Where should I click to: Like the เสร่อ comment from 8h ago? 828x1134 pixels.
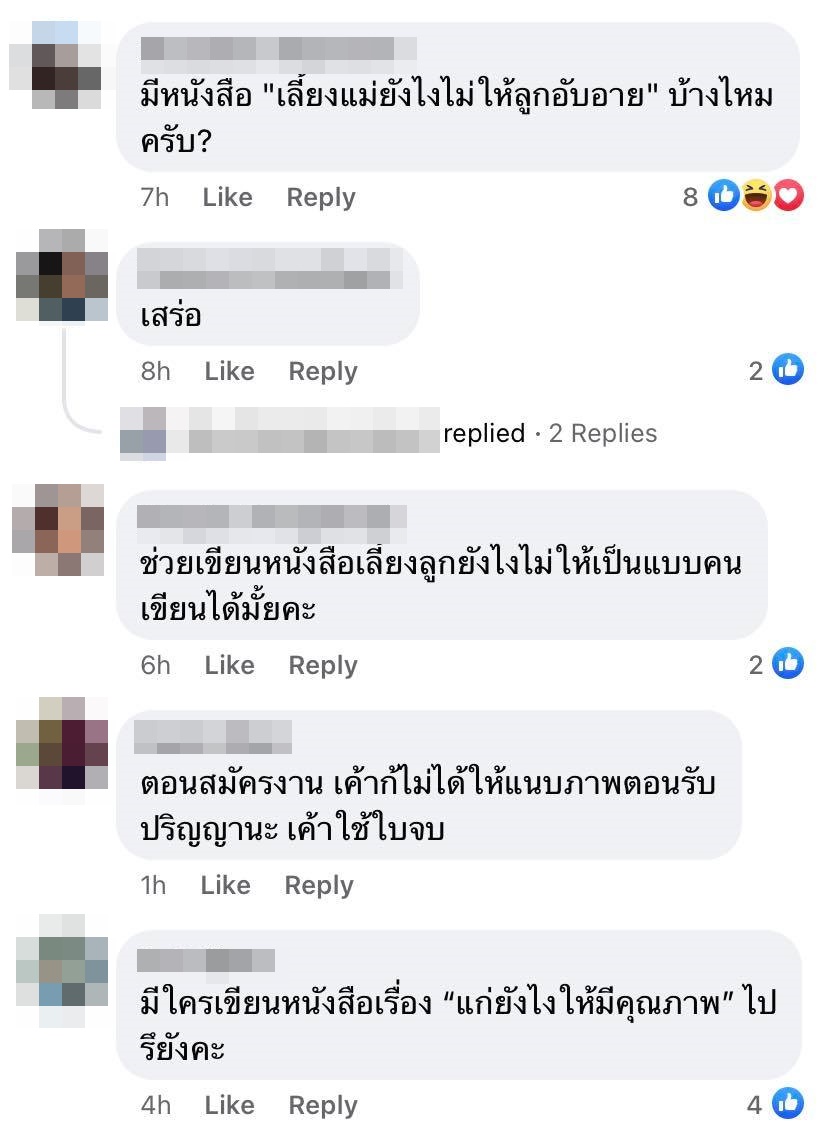(x=229, y=371)
